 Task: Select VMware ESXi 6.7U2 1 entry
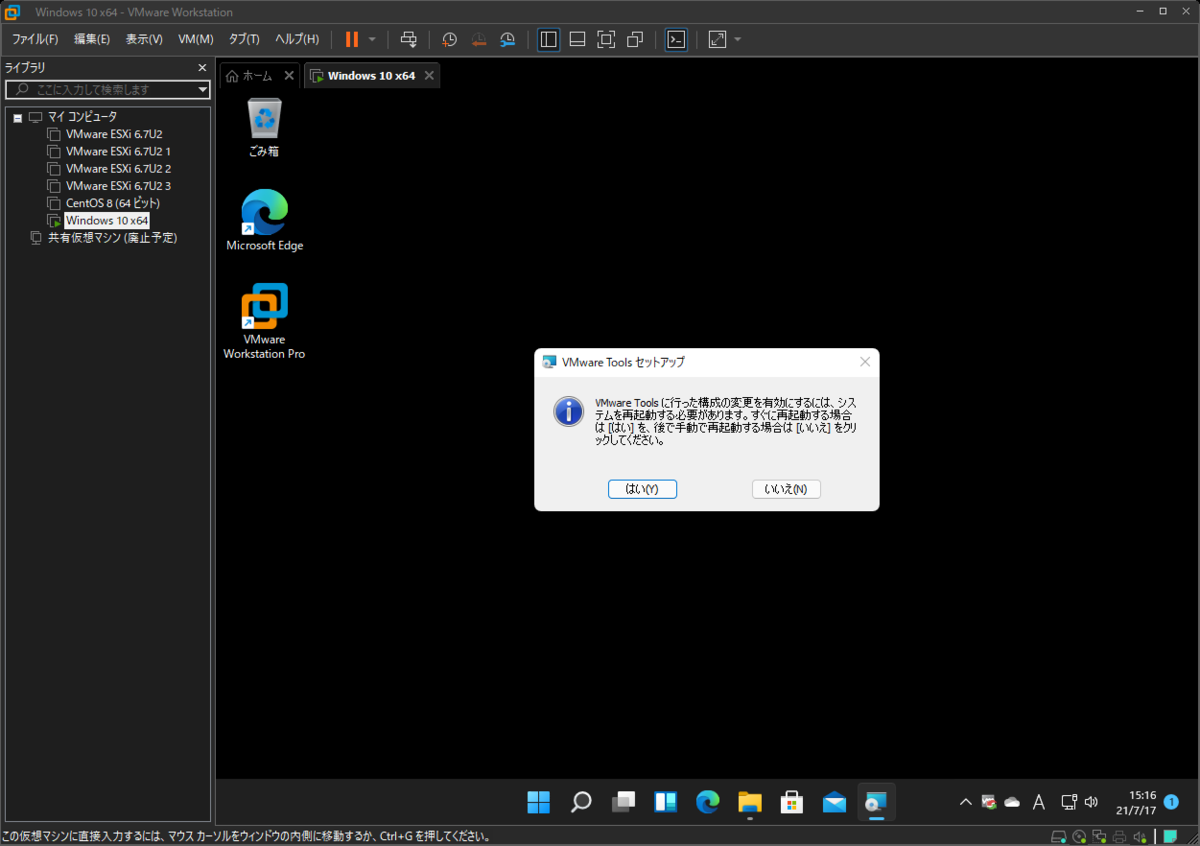[118, 151]
